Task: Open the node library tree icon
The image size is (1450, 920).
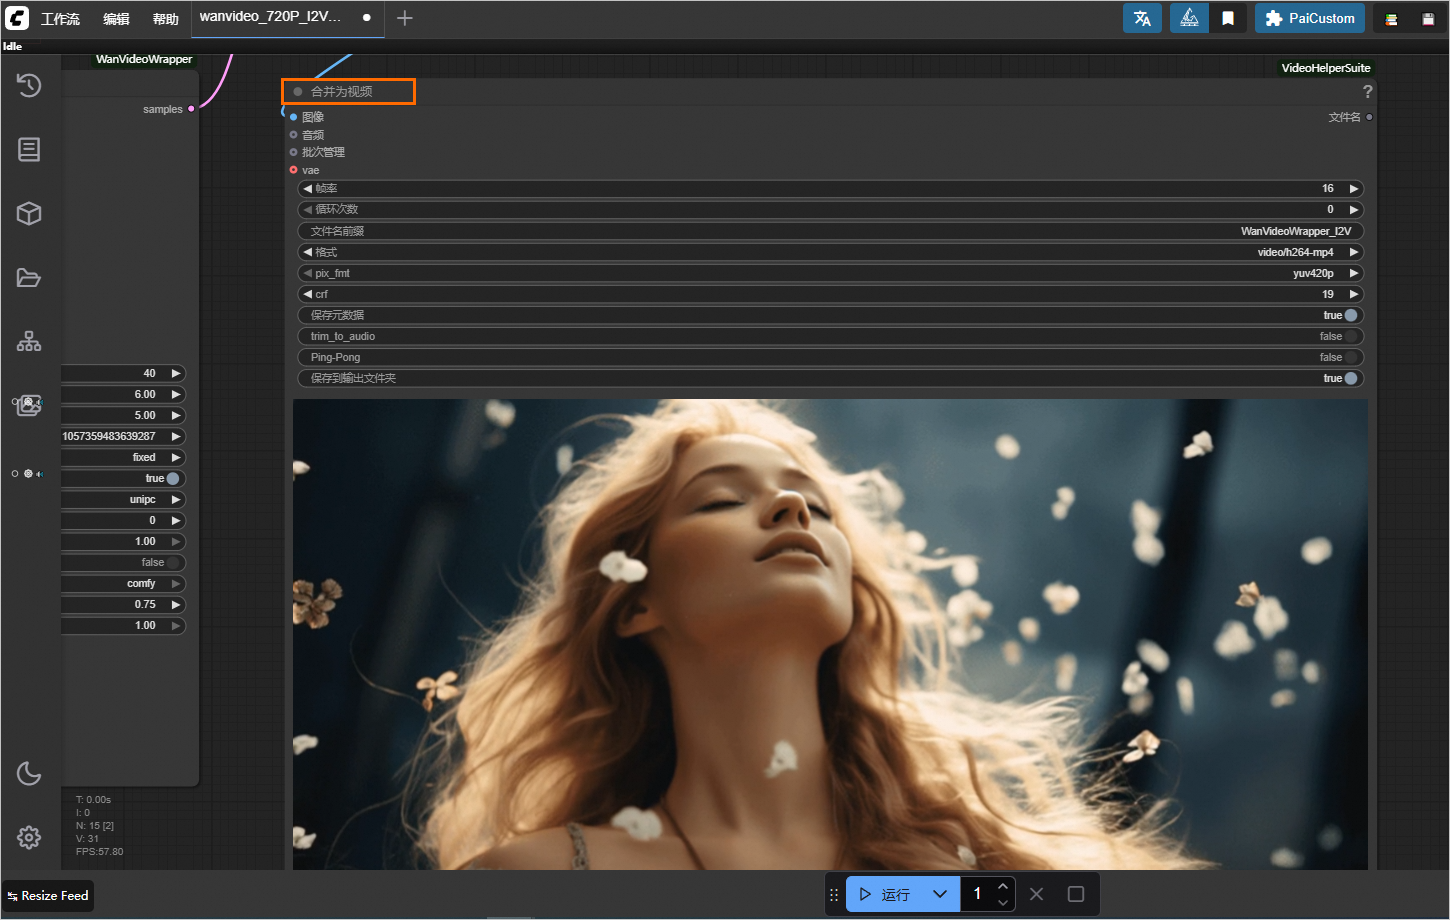Action: click(29, 342)
